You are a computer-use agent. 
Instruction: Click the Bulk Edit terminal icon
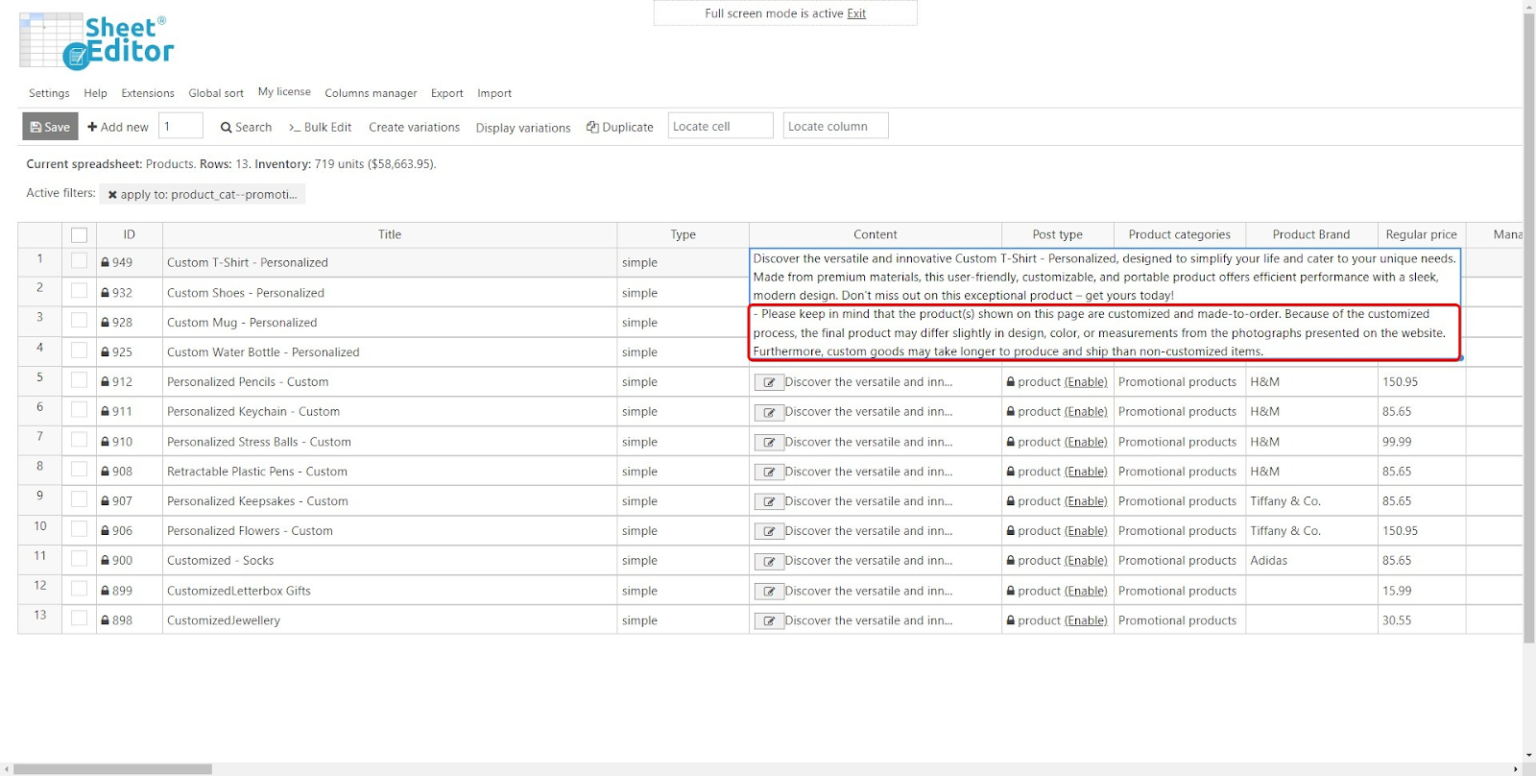294,127
